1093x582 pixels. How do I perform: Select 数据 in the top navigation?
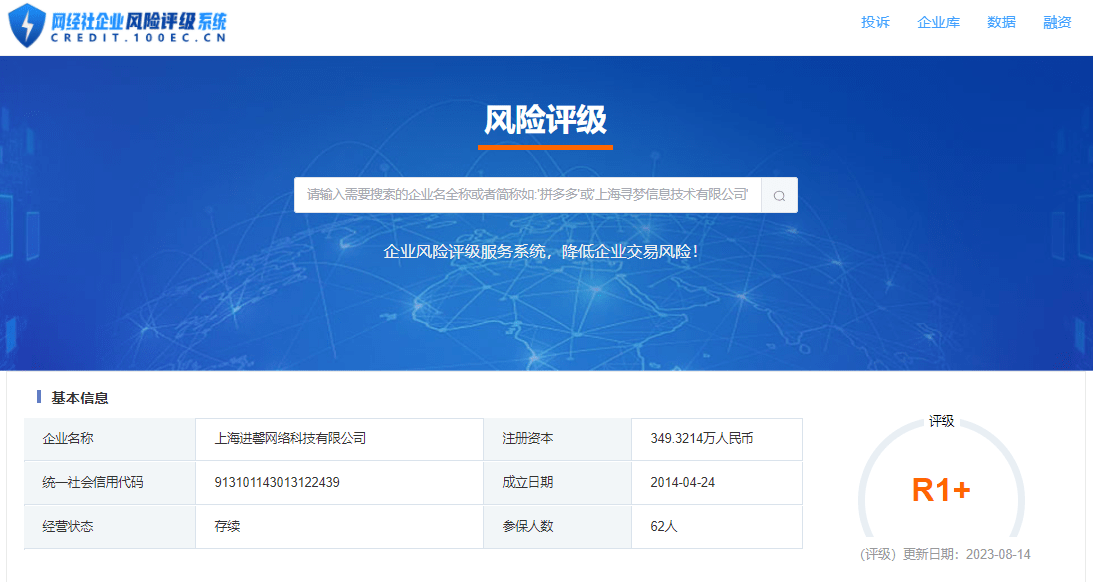pos(1001,22)
